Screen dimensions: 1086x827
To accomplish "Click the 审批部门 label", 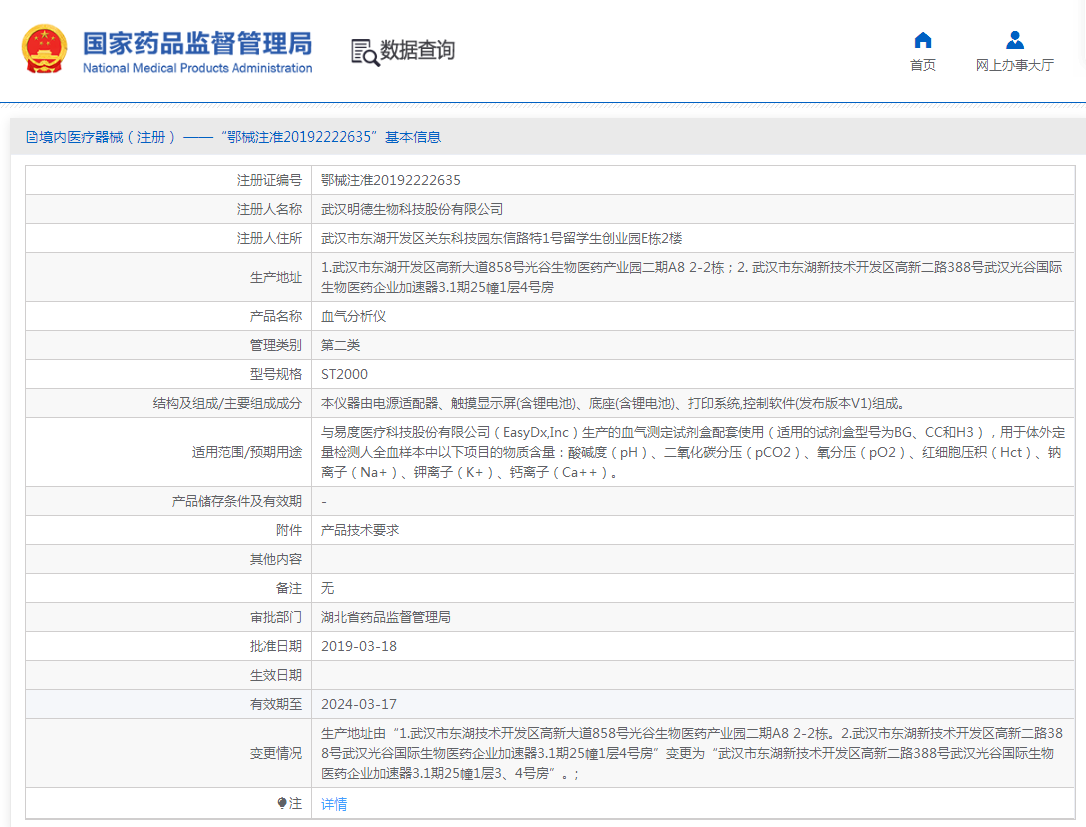I will (x=276, y=617).
